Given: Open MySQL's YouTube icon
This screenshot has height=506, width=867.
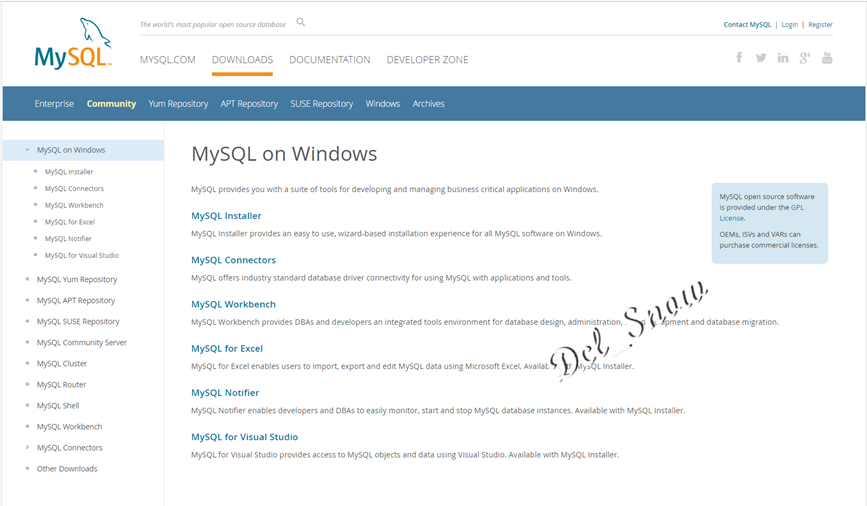Looking at the screenshot, I should coord(827,58).
